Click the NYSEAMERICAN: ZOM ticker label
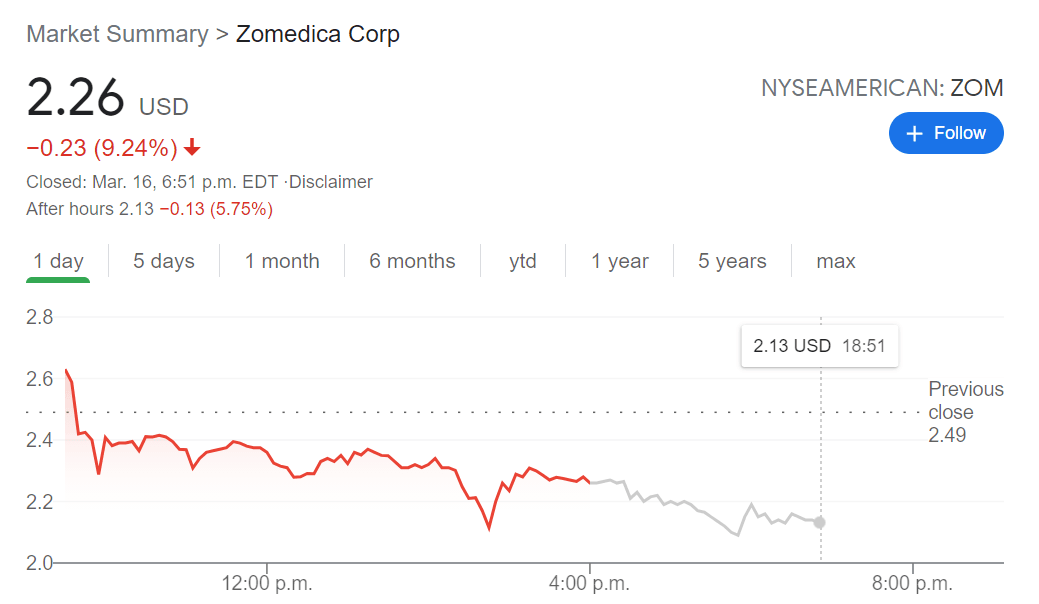The height and width of the screenshot is (604, 1039). [881, 88]
